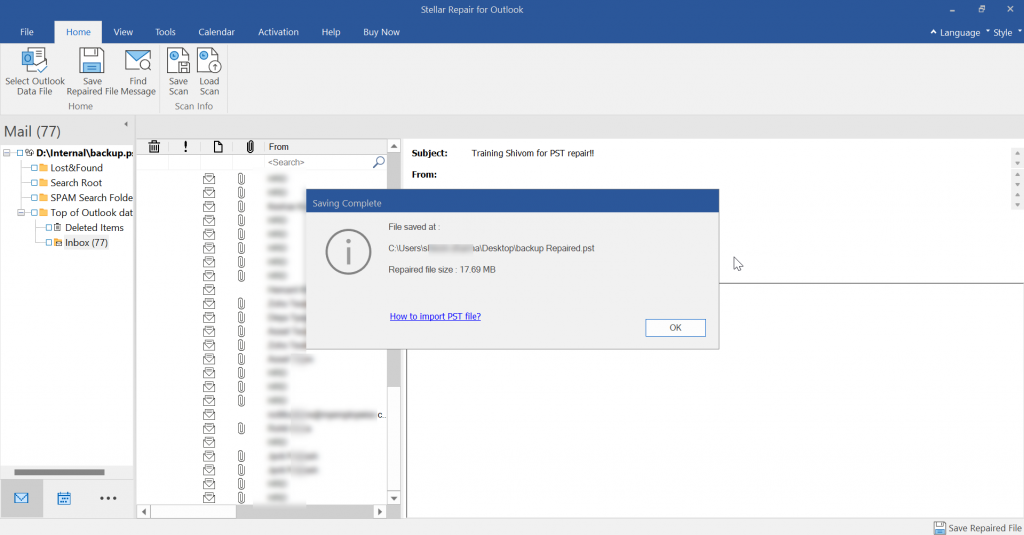Collapse the Top of Outlook data folder
Viewport: 1024px width, 535px height.
coord(21,213)
